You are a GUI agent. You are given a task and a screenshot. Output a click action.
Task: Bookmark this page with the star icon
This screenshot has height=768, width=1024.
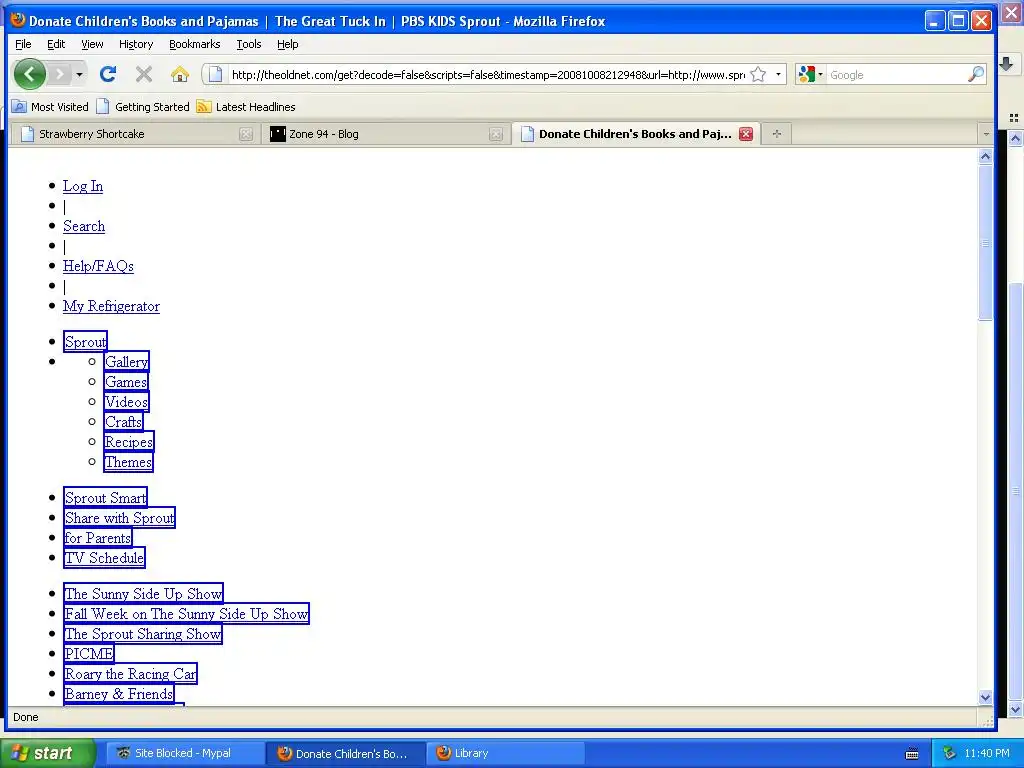758,74
